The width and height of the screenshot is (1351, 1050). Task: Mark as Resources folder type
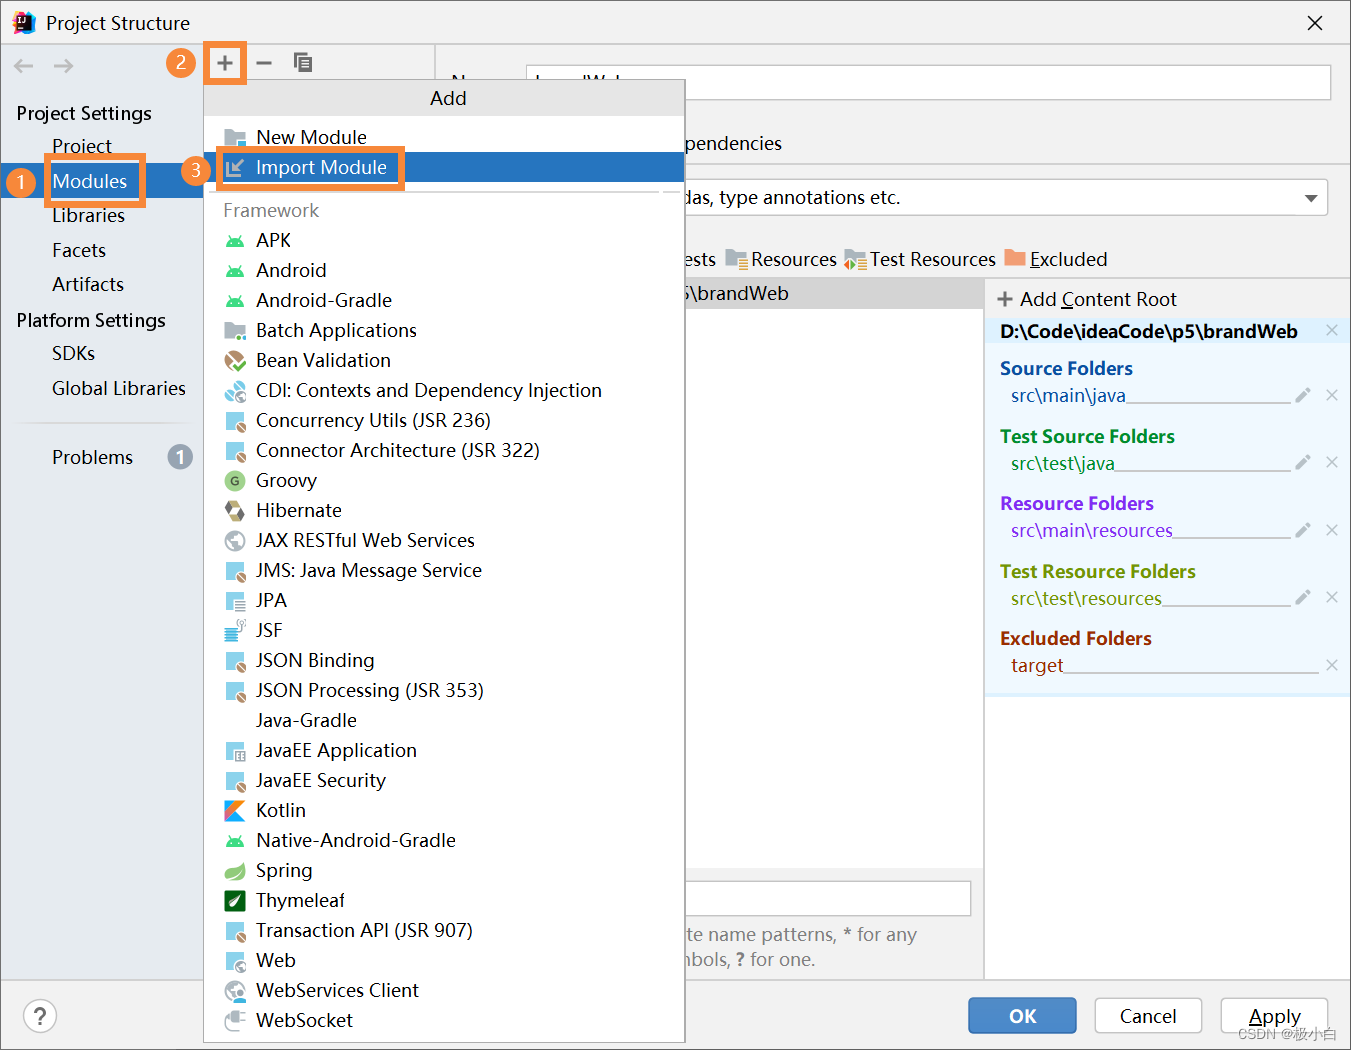coord(781,259)
